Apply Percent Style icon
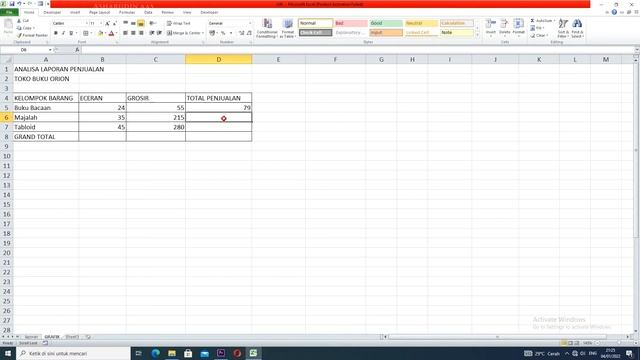Screen dimensions: 640x360 tap(223, 33)
